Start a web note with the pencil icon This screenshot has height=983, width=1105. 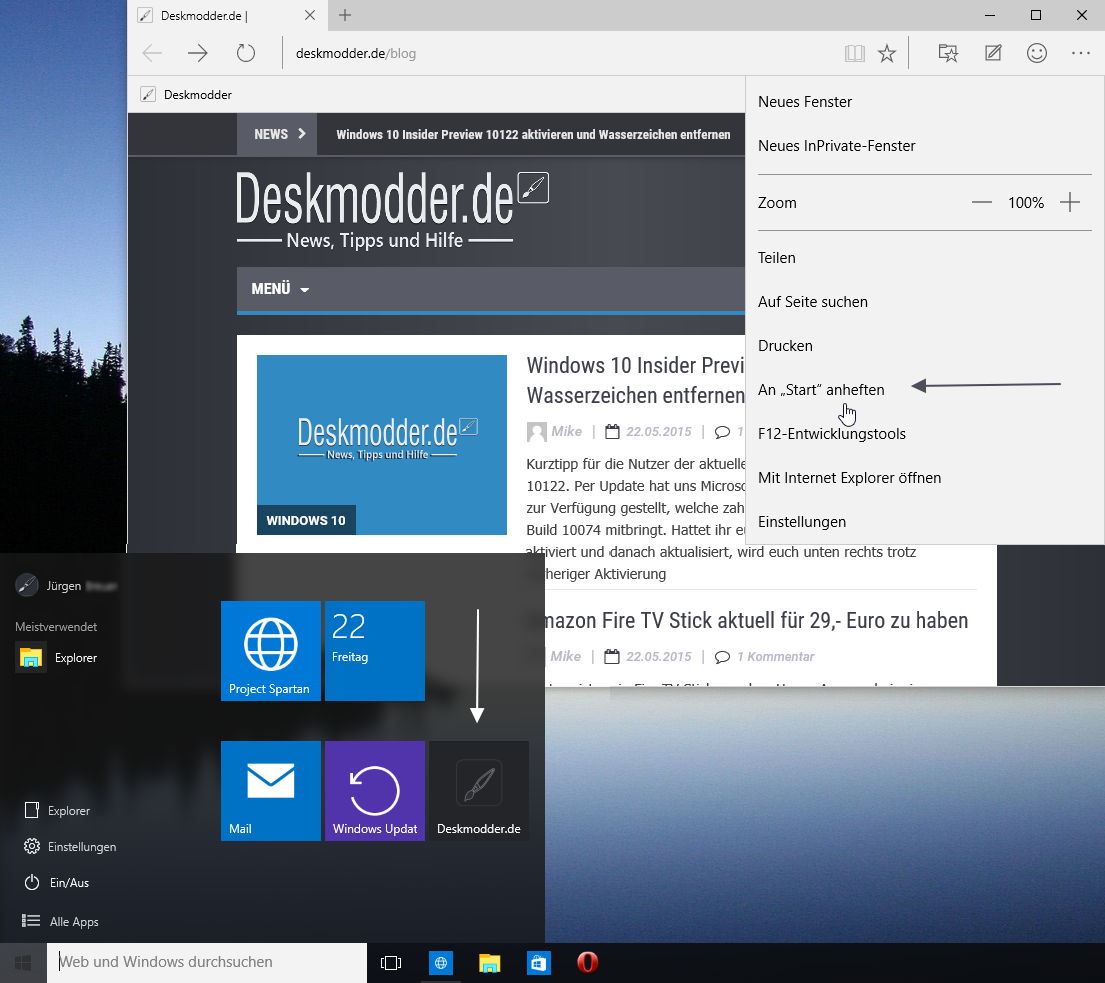click(993, 53)
